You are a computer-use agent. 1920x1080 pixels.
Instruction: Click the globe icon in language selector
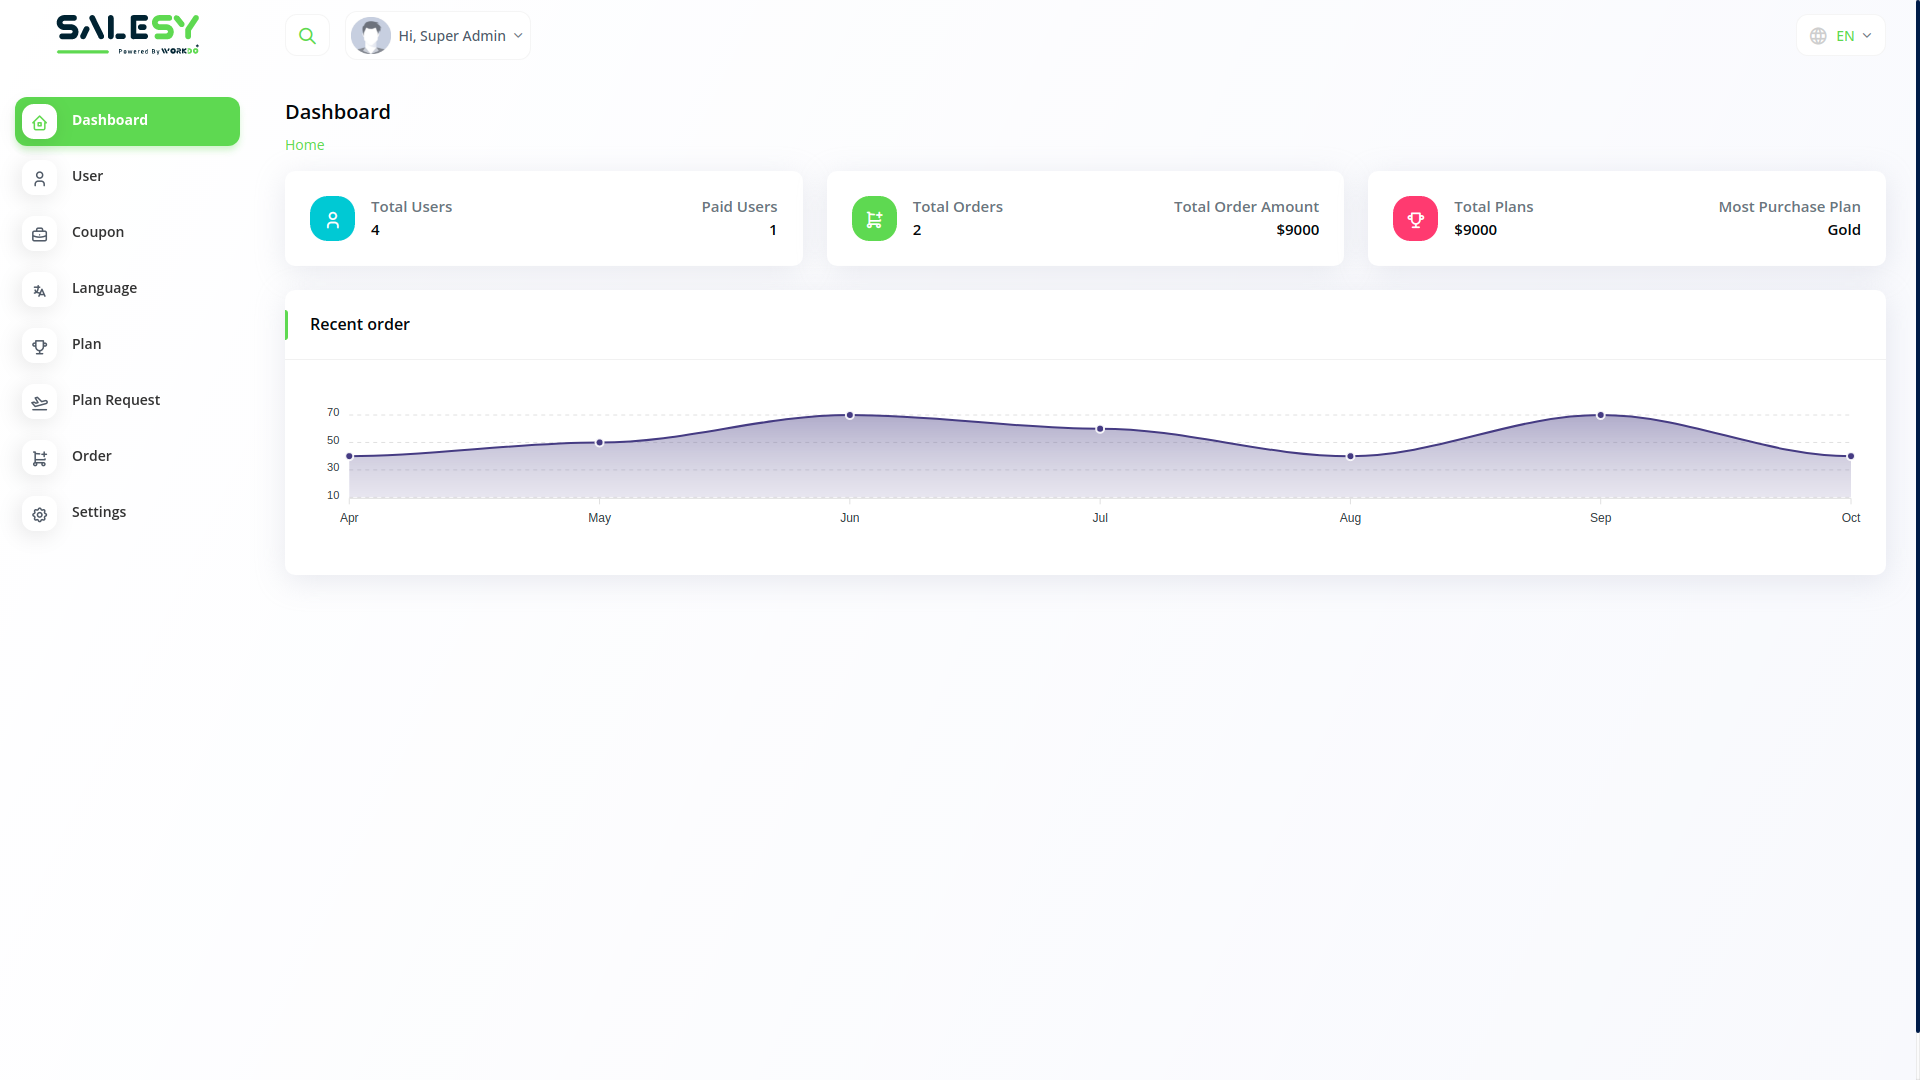tap(1818, 36)
